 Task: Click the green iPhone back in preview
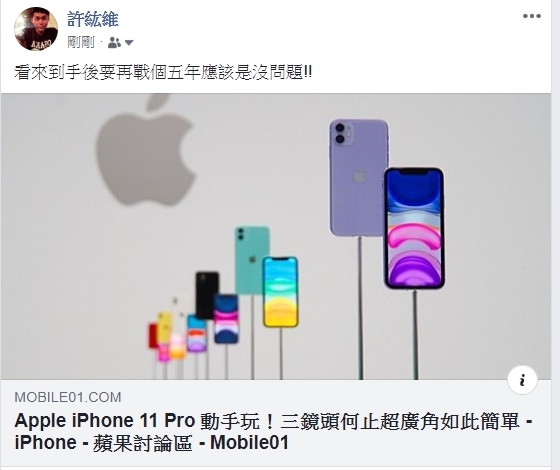[251, 260]
